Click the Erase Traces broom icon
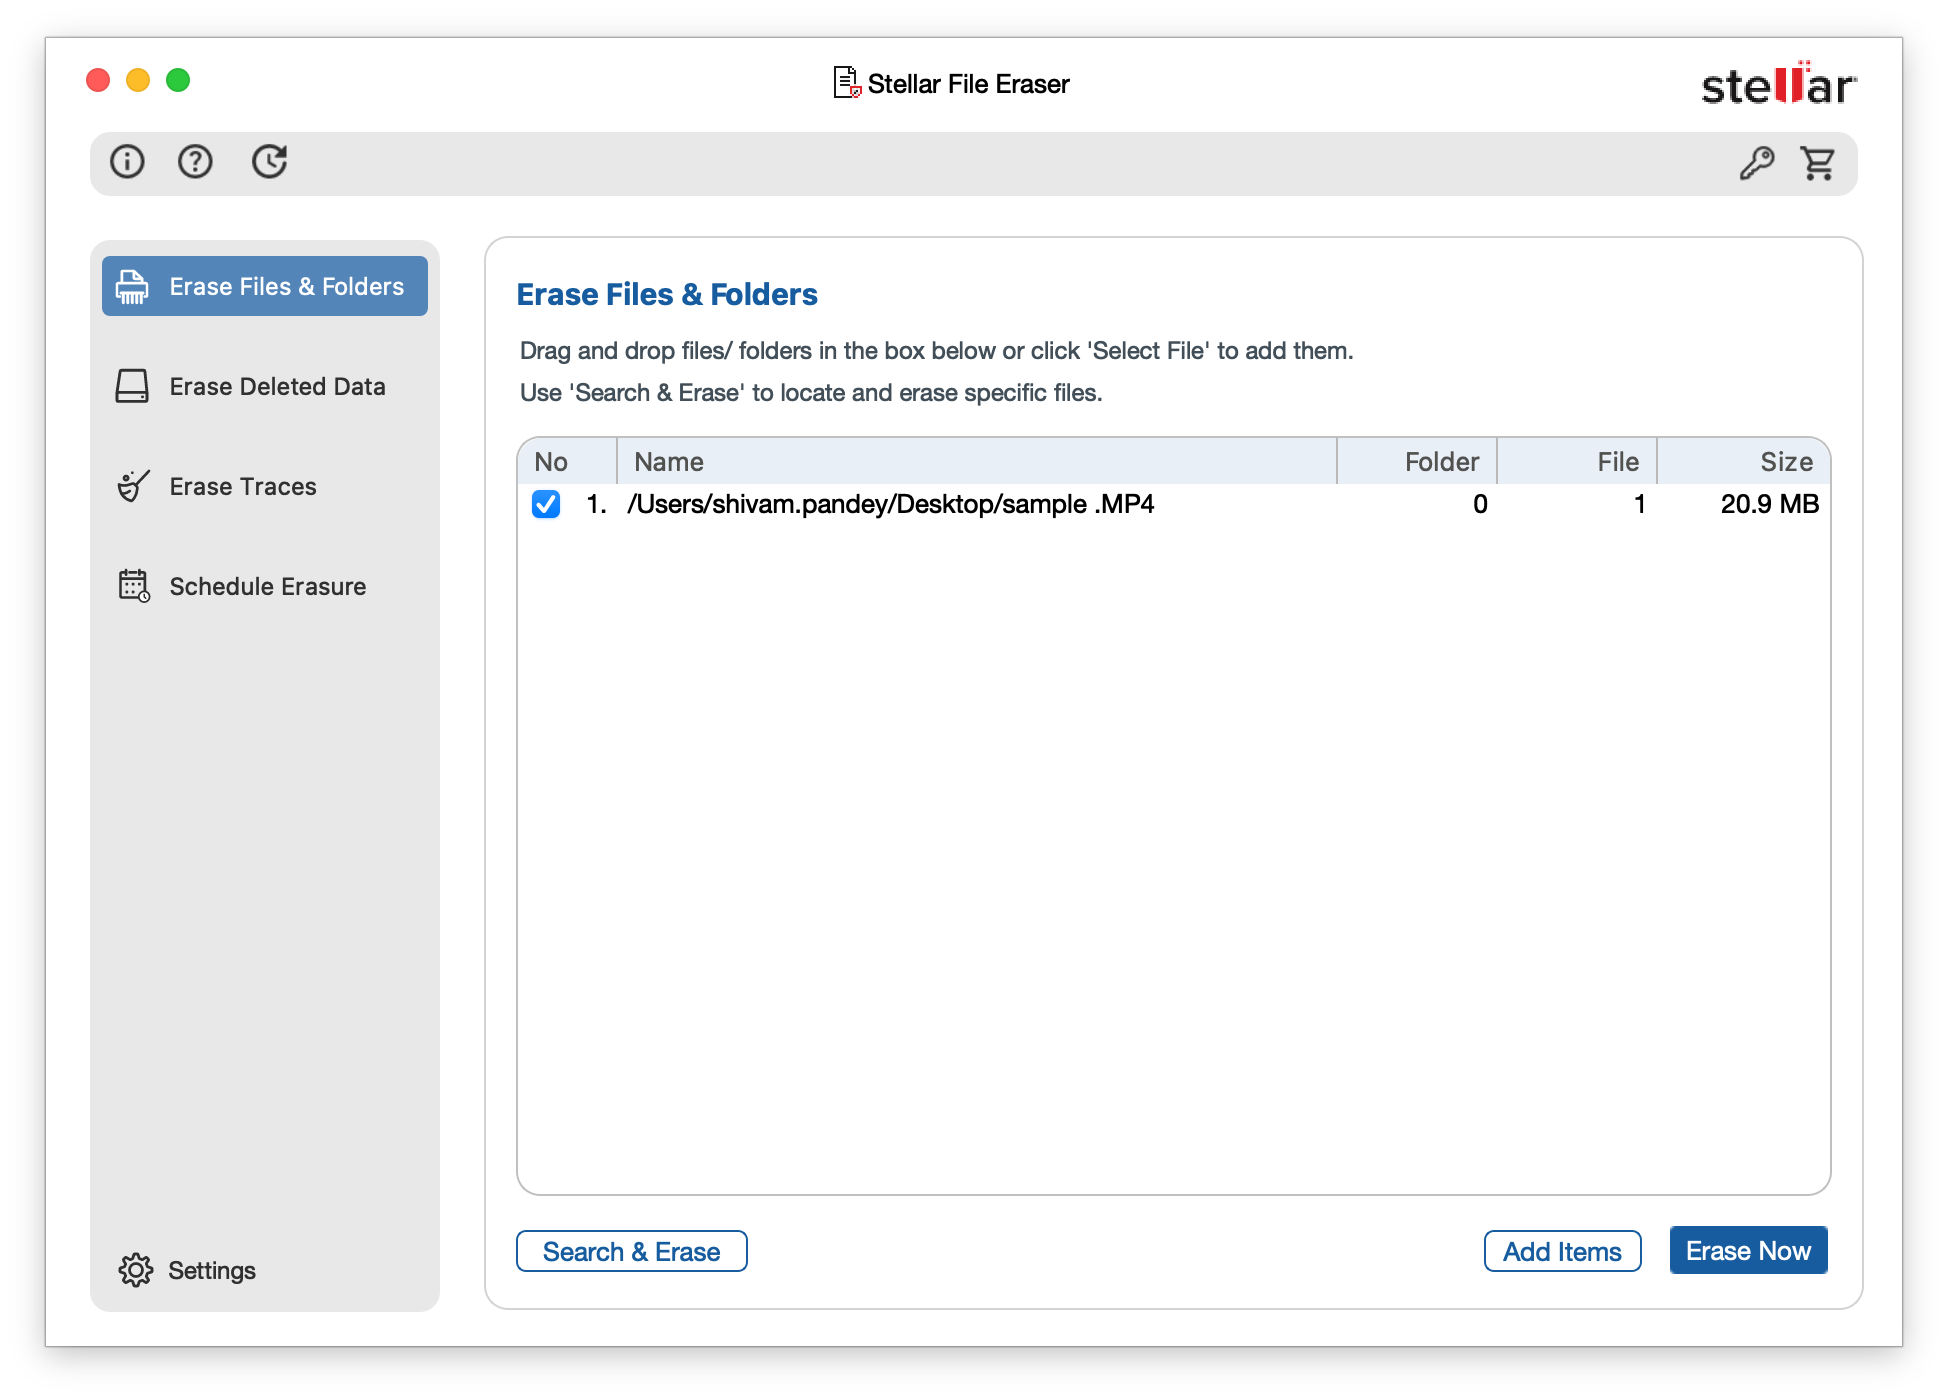Viewport: 1948px width, 1400px height. click(x=132, y=486)
